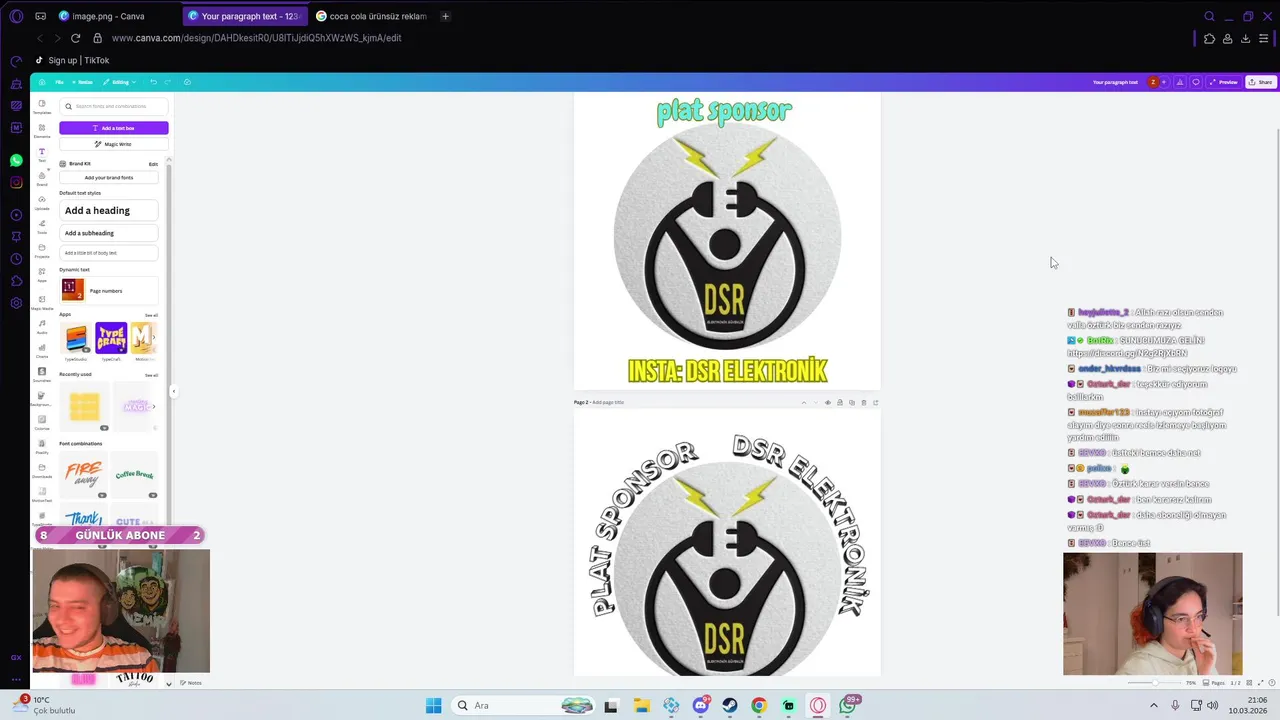Click Add a text box button
The width and height of the screenshot is (1280, 720).
pos(114,128)
